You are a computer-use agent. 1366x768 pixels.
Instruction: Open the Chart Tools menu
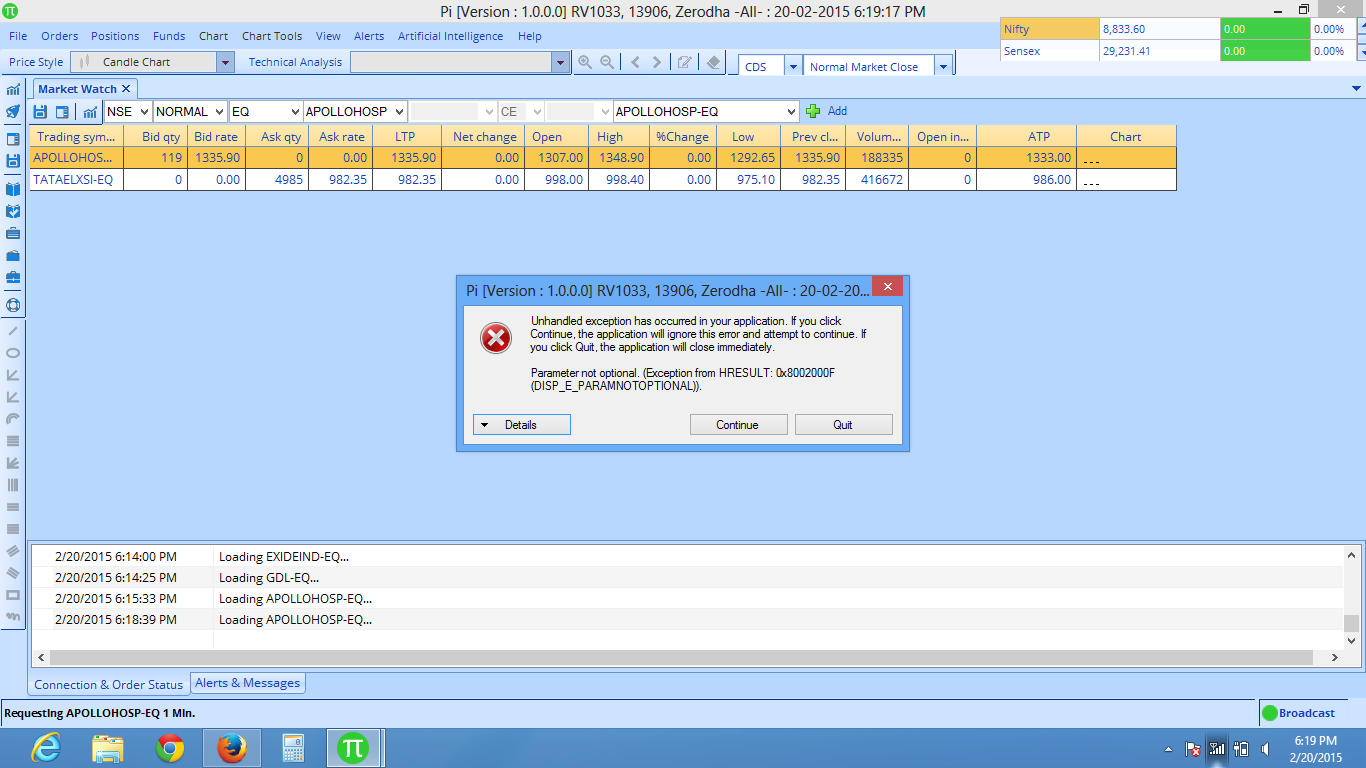[x=272, y=36]
